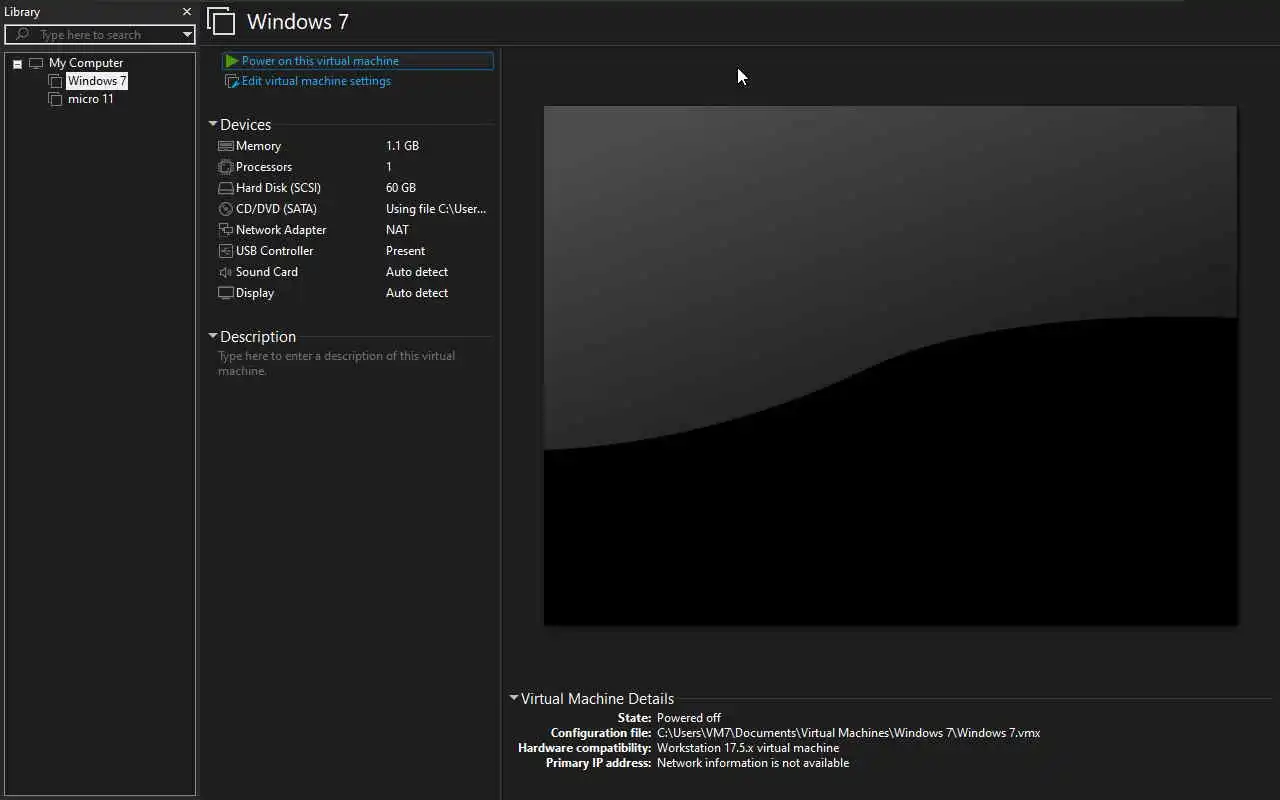1280x800 pixels.
Task: Click the Windows 7.vmx configuration file path
Action: [x=848, y=733]
